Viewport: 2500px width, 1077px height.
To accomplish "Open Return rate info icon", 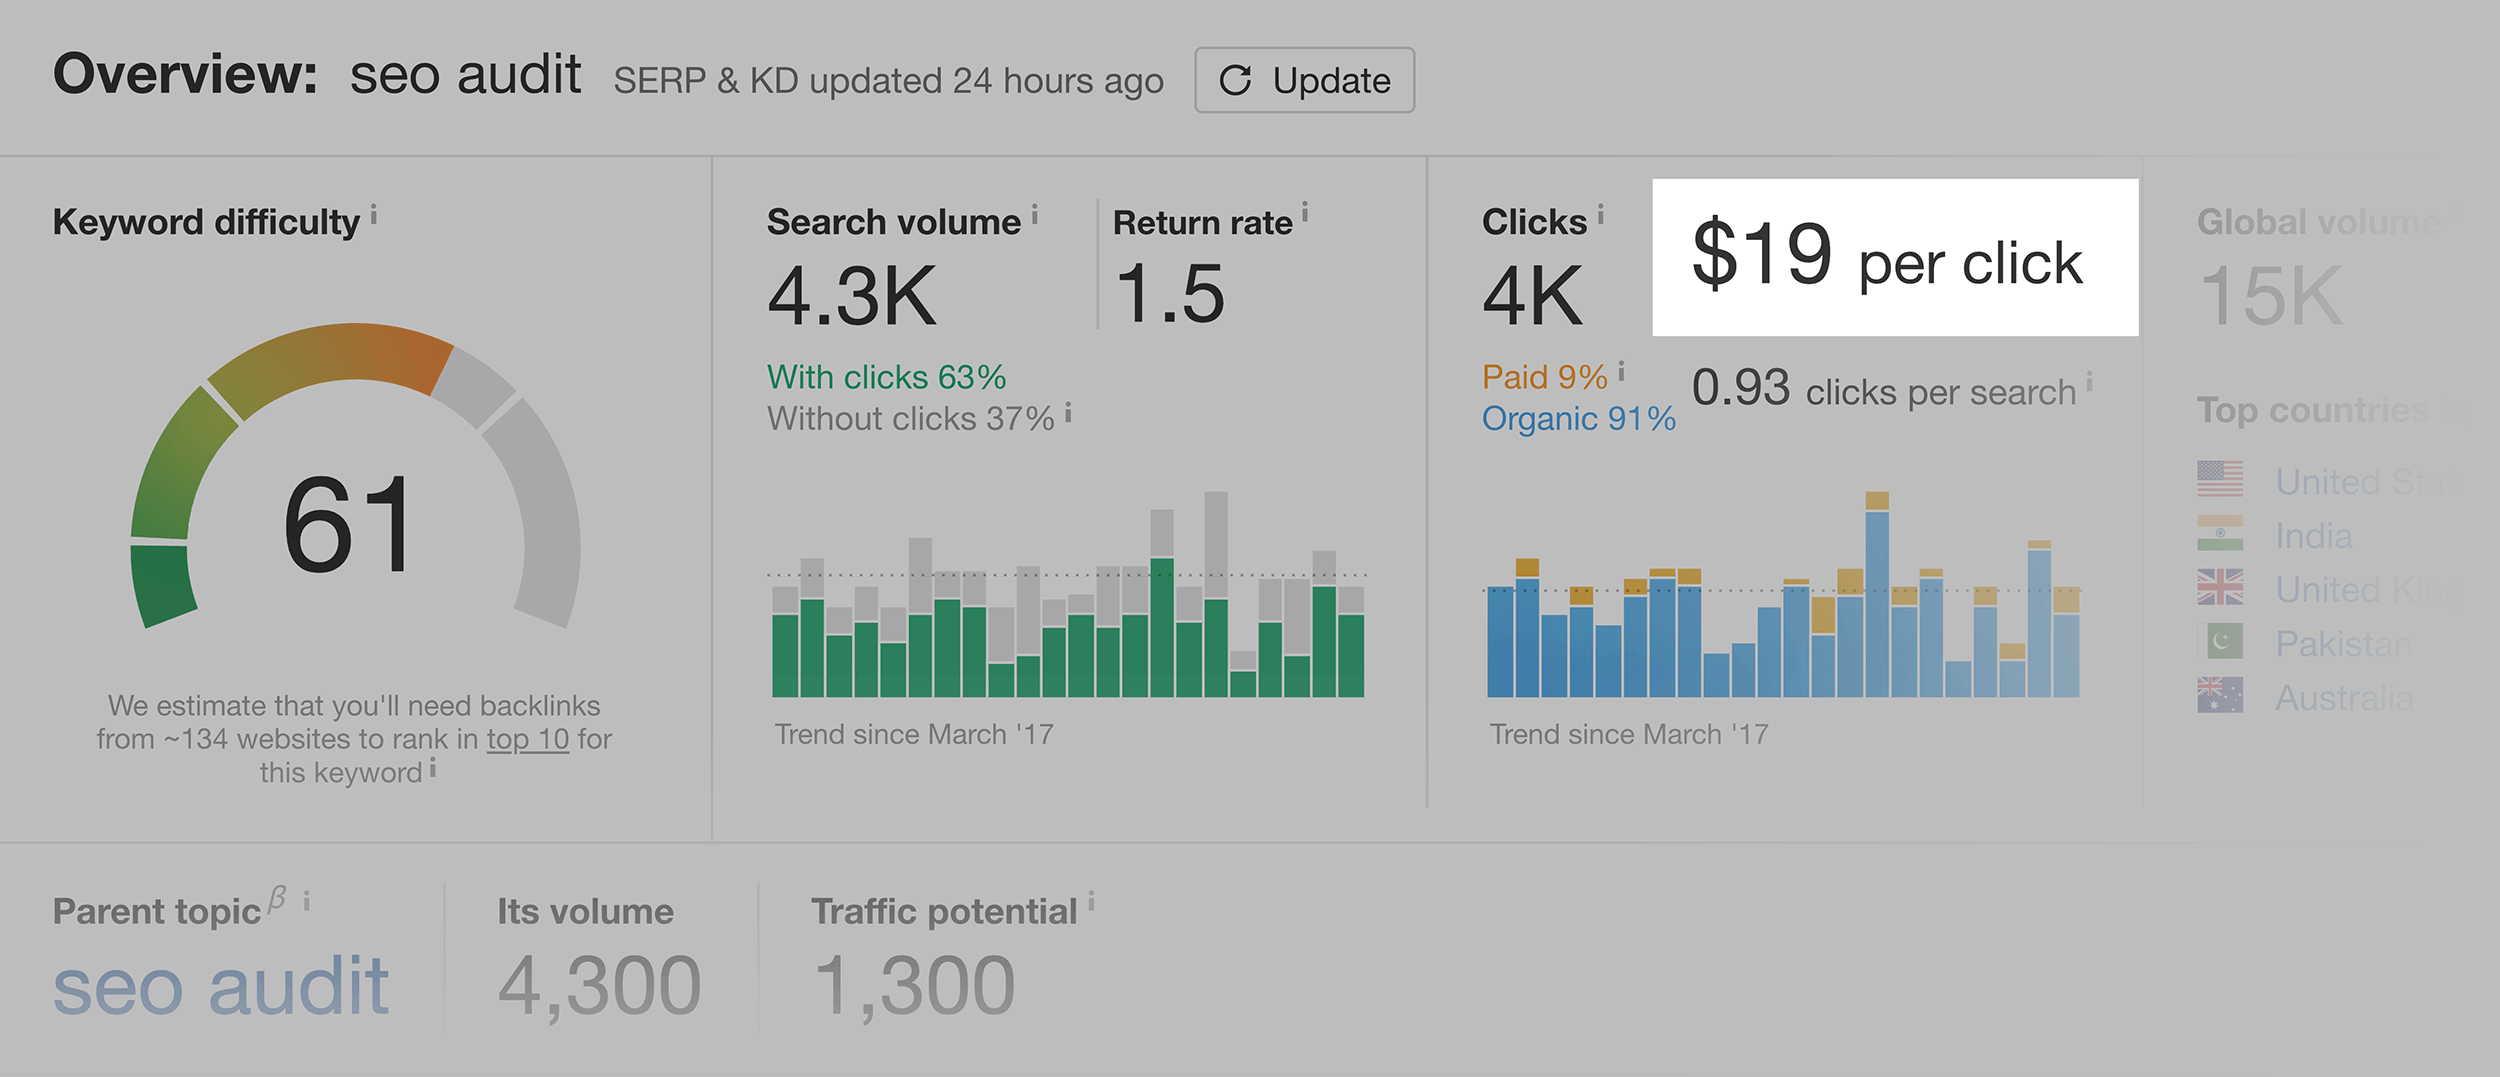I will point(1305,214).
